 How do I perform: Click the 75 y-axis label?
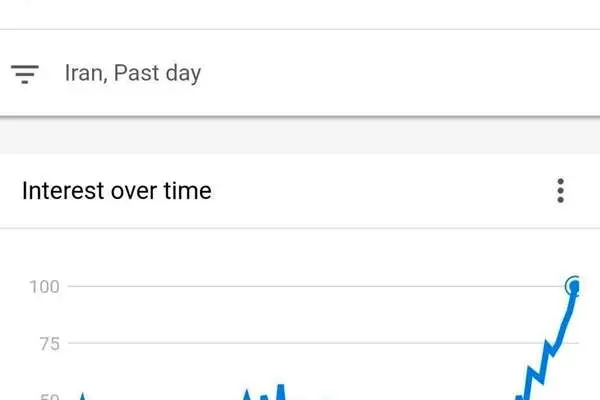[x=50, y=344]
